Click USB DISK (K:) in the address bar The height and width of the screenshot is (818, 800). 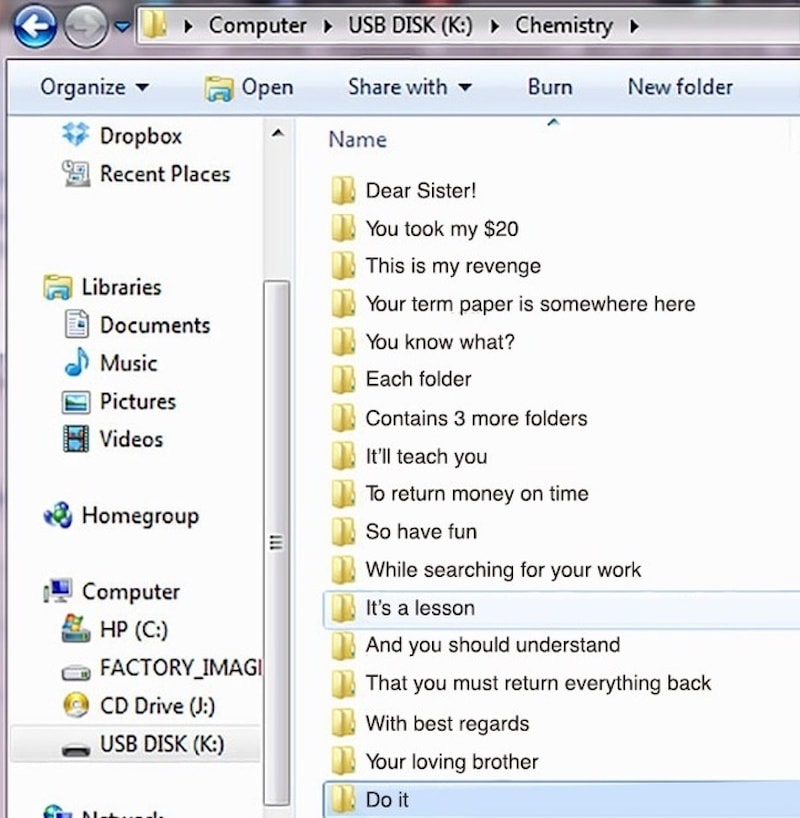pyautogui.click(x=409, y=26)
